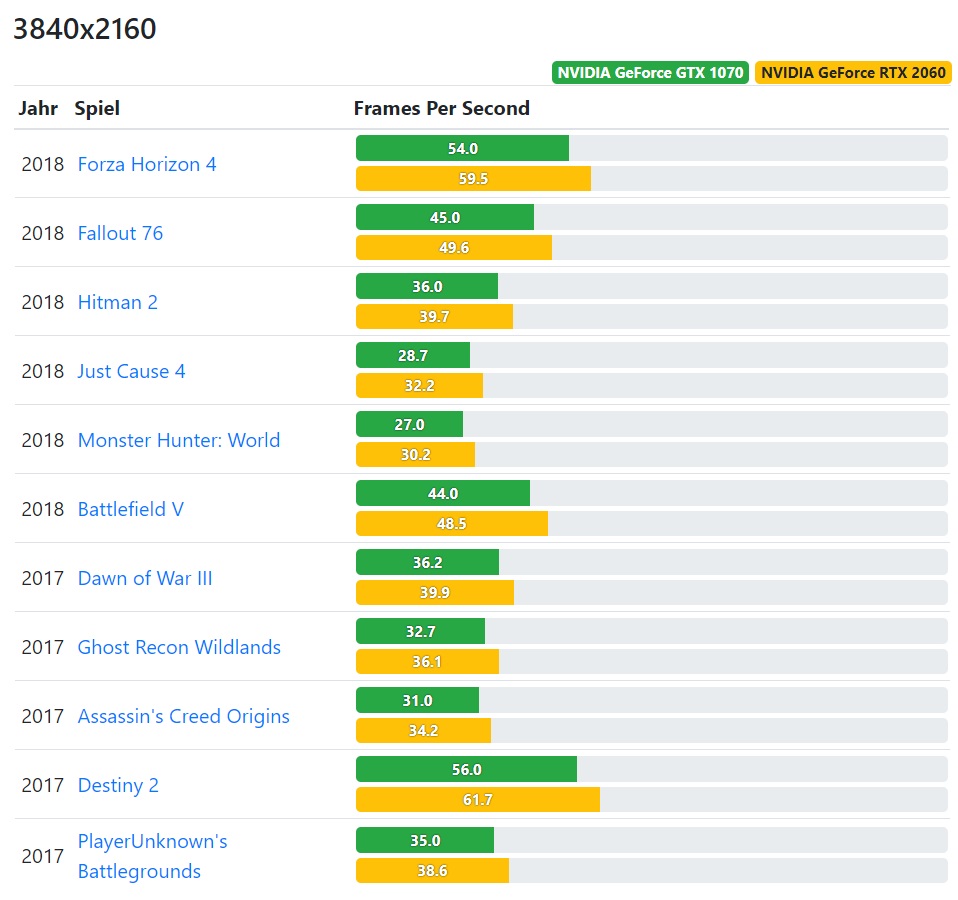The height and width of the screenshot is (900, 958).
Task: Open the Just Cause 4 link
Action: click(x=131, y=371)
